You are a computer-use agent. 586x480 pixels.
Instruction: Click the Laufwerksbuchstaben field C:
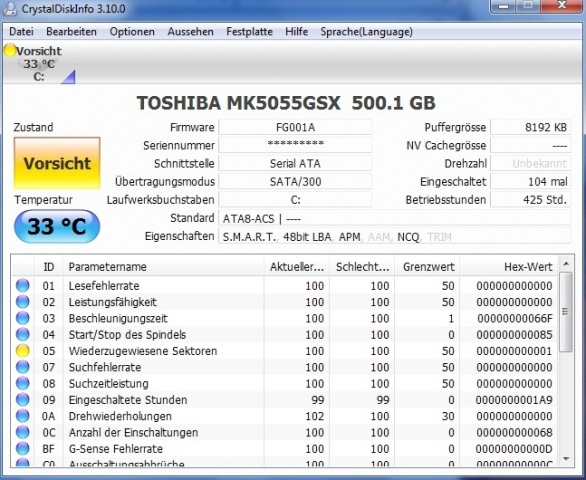[x=295, y=200]
